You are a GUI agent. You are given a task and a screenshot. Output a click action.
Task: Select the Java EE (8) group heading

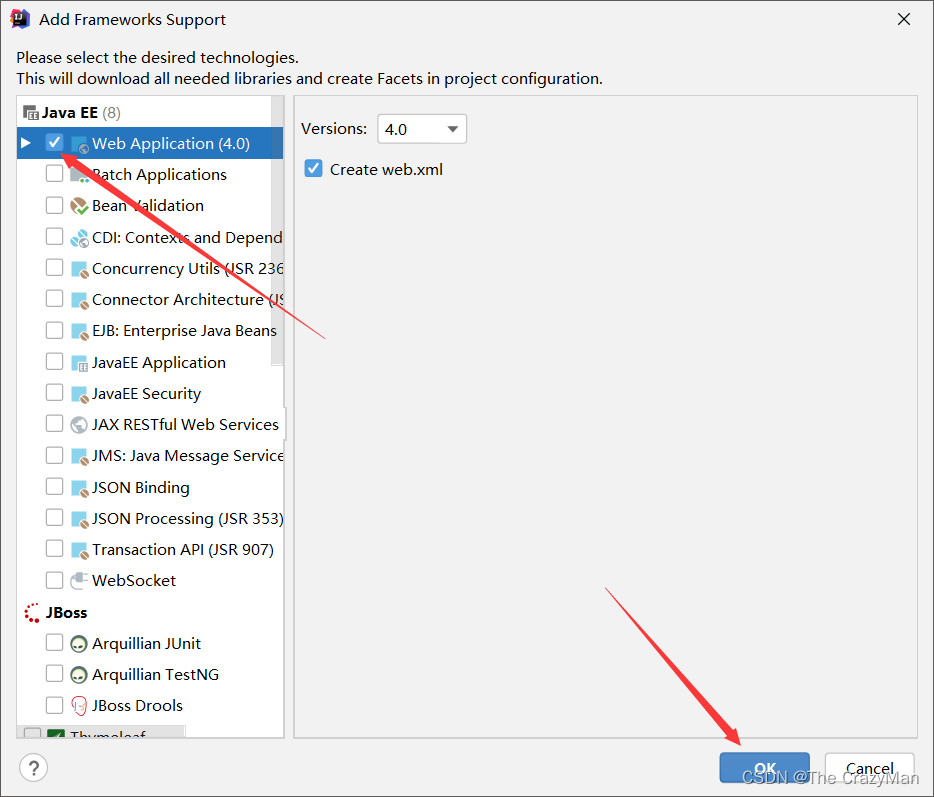pyautogui.click(x=81, y=113)
